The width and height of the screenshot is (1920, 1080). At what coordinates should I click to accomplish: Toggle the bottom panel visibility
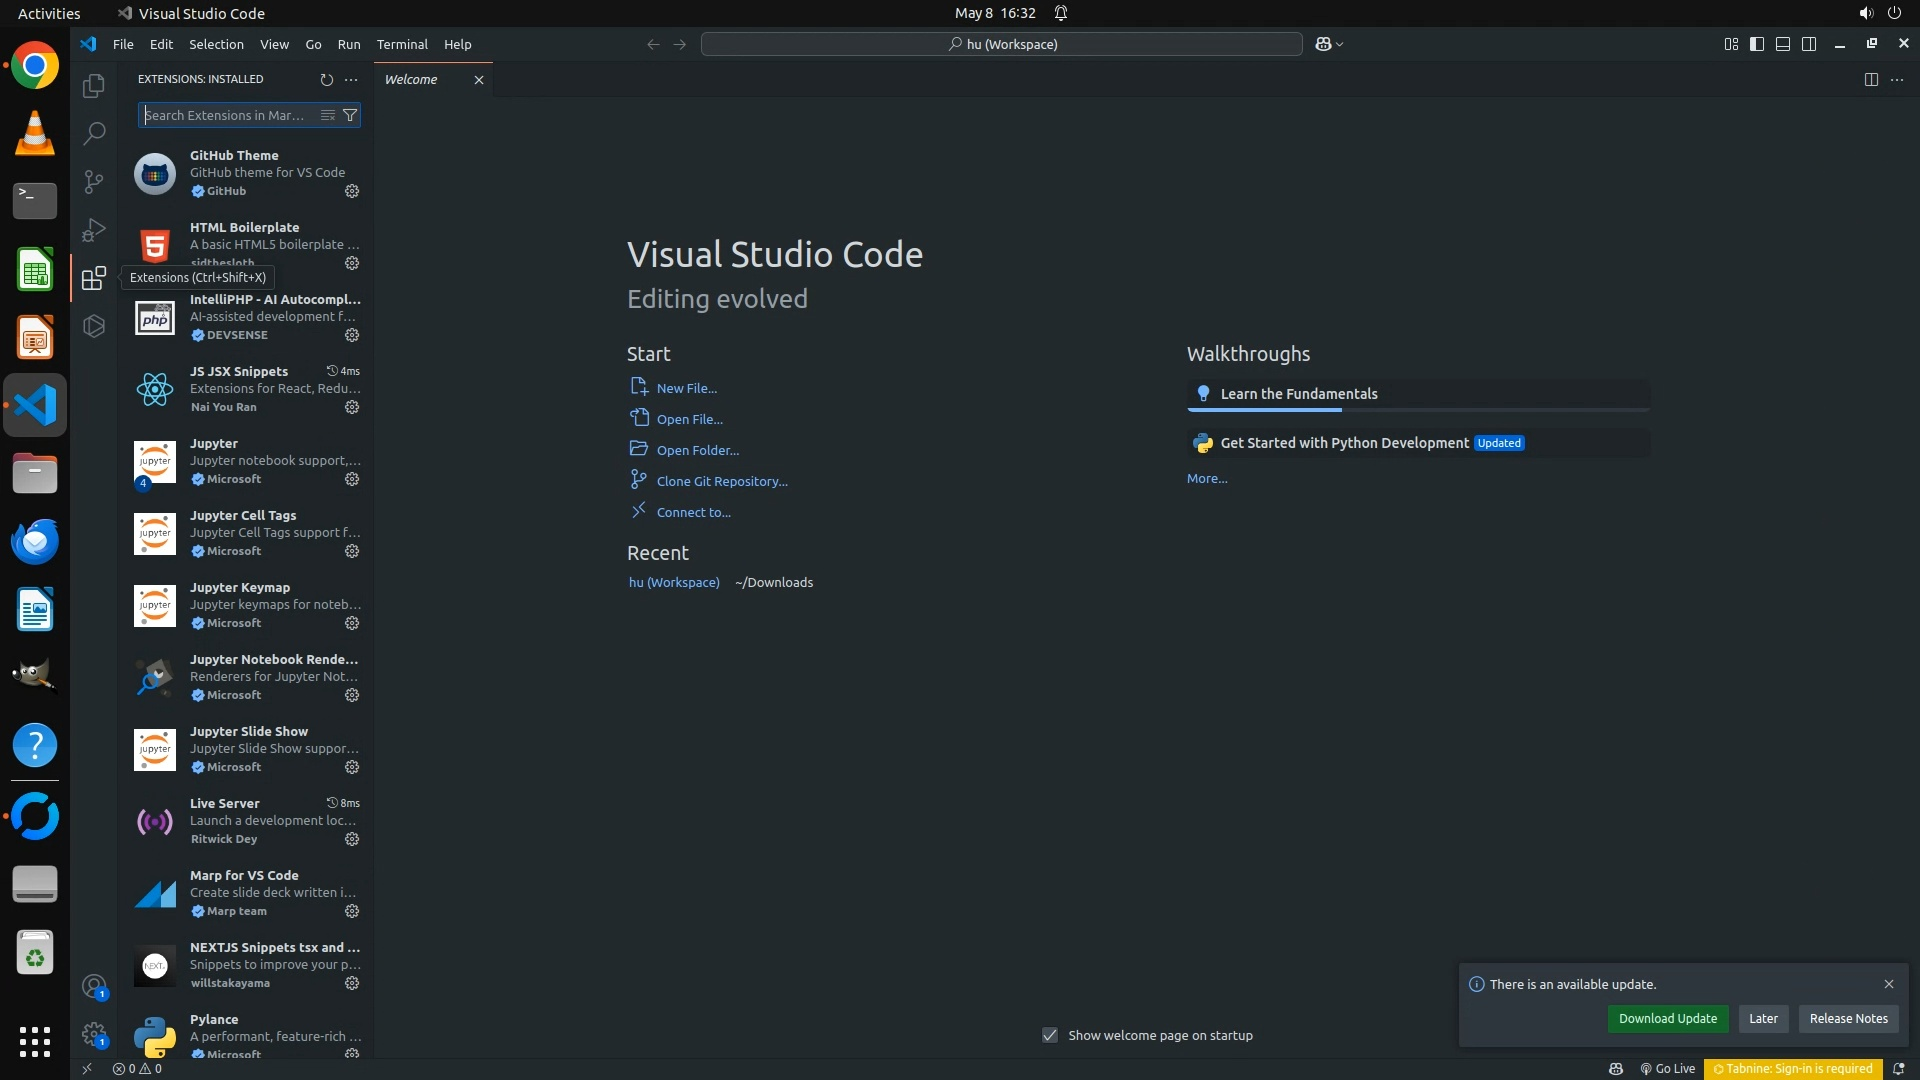click(1783, 44)
